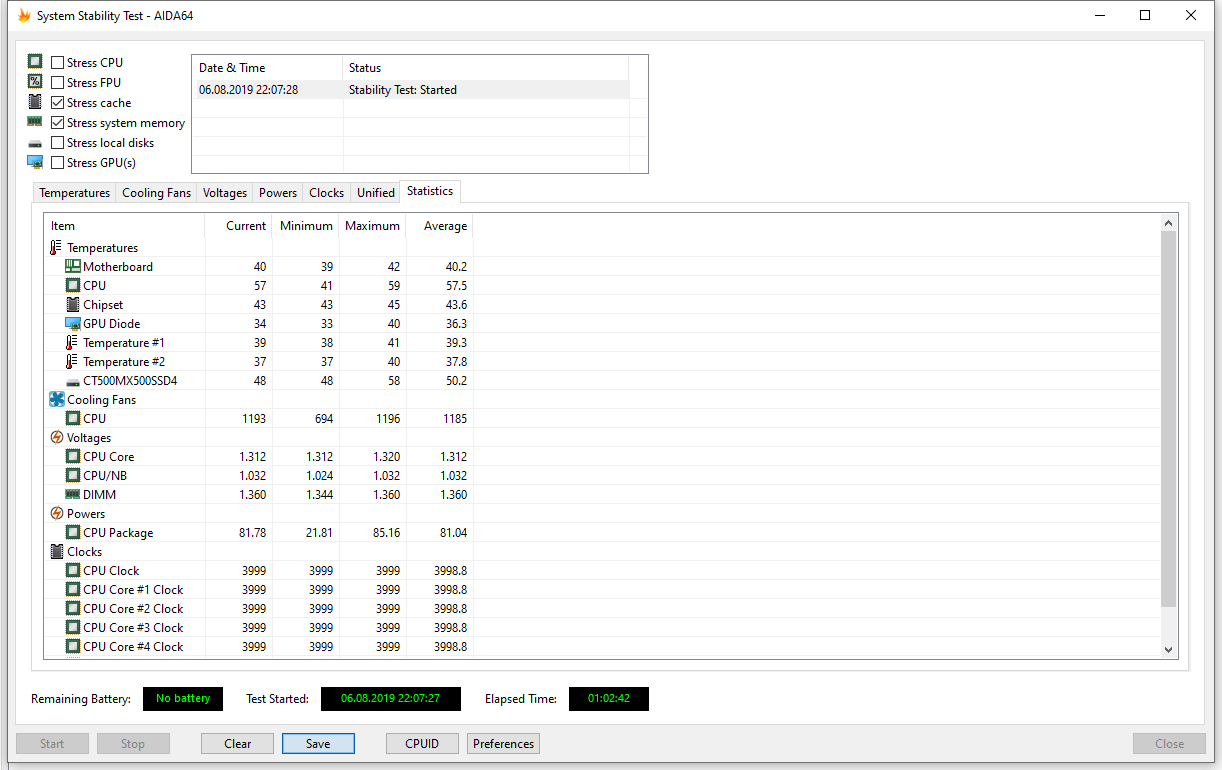The height and width of the screenshot is (770, 1222).
Task: Click the Cooling Fans group fan icon
Action: [56, 399]
